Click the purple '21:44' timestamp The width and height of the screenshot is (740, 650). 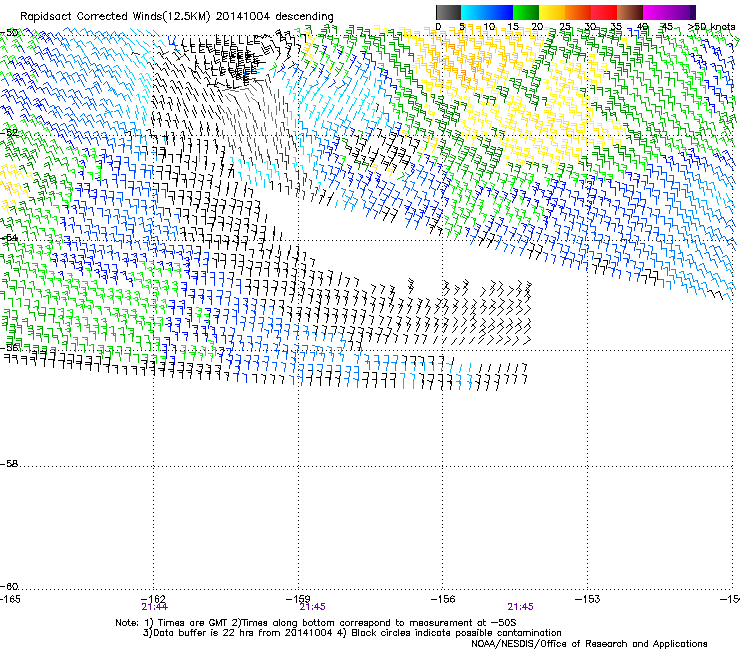tap(154, 607)
